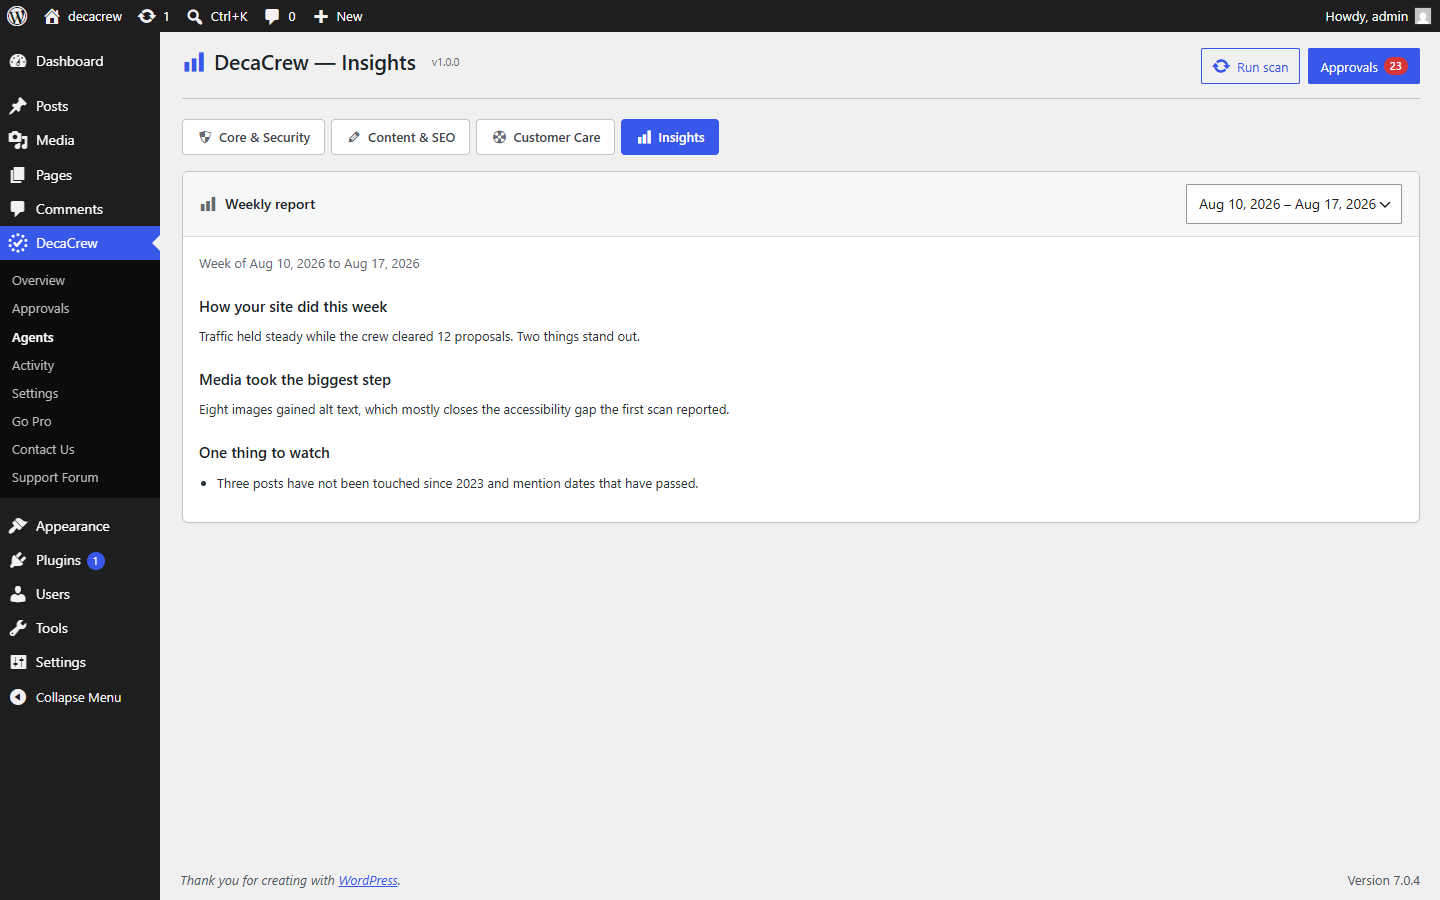Open the Posts menu
The width and height of the screenshot is (1440, 900).
(80, 106)
